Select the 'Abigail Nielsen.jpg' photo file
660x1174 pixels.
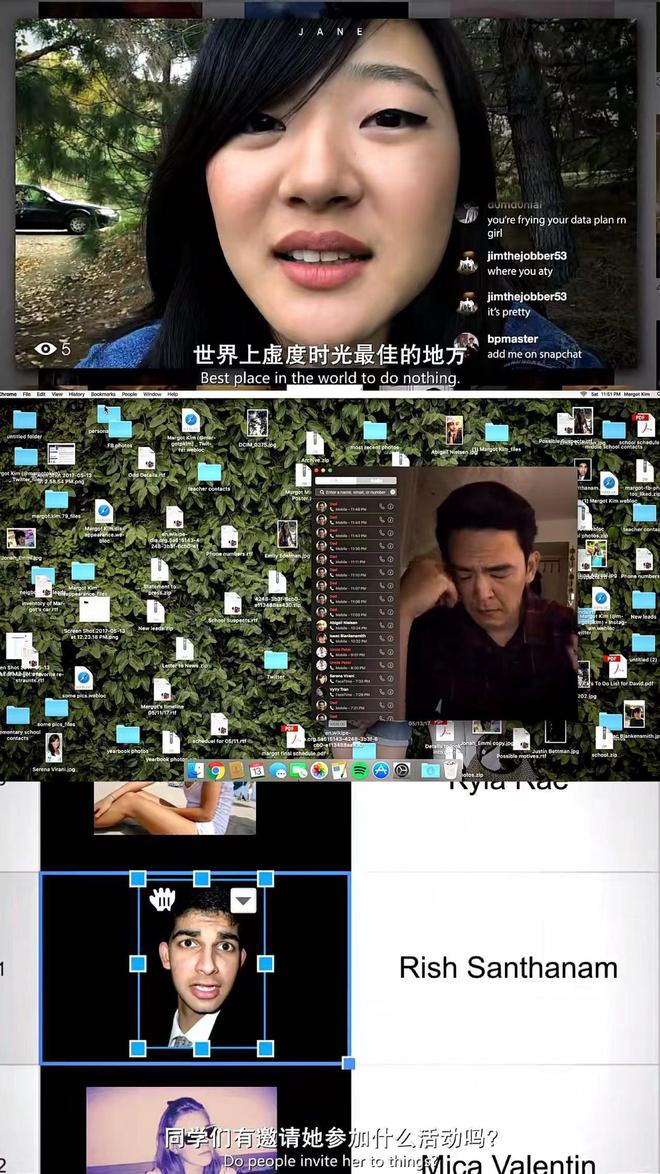point(455,430)
